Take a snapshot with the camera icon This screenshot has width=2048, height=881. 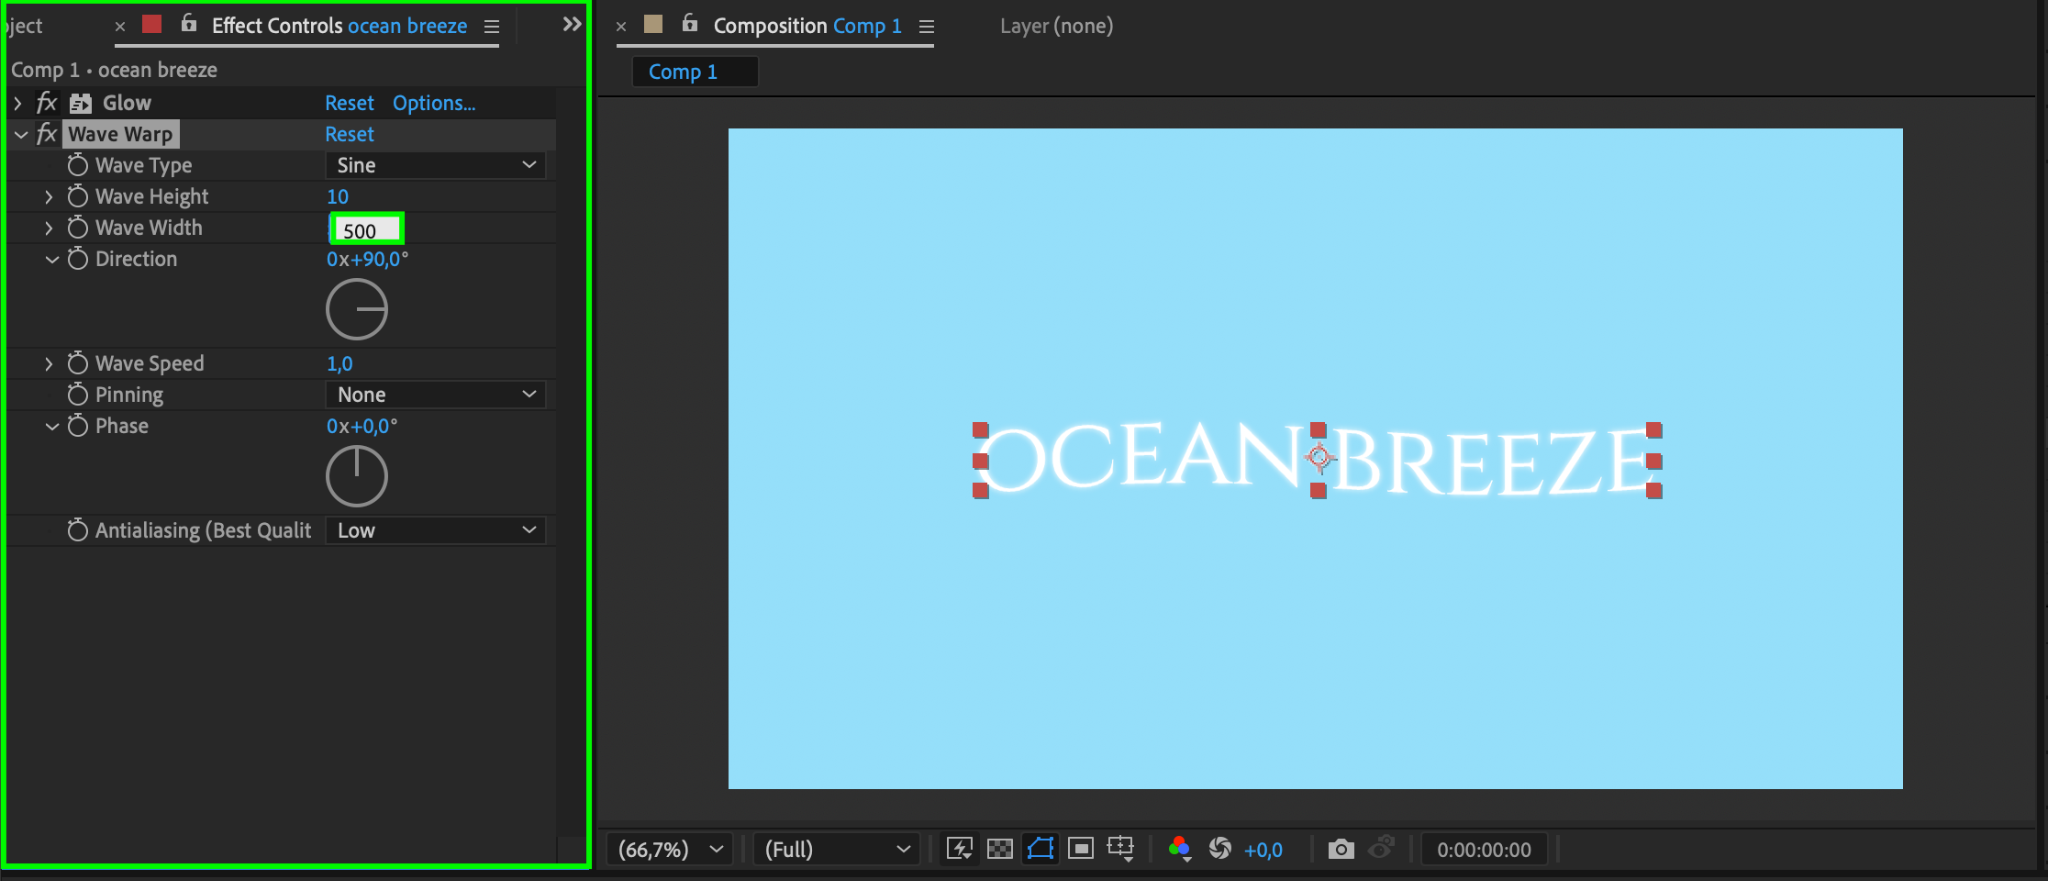click(x=1341, y=849)
